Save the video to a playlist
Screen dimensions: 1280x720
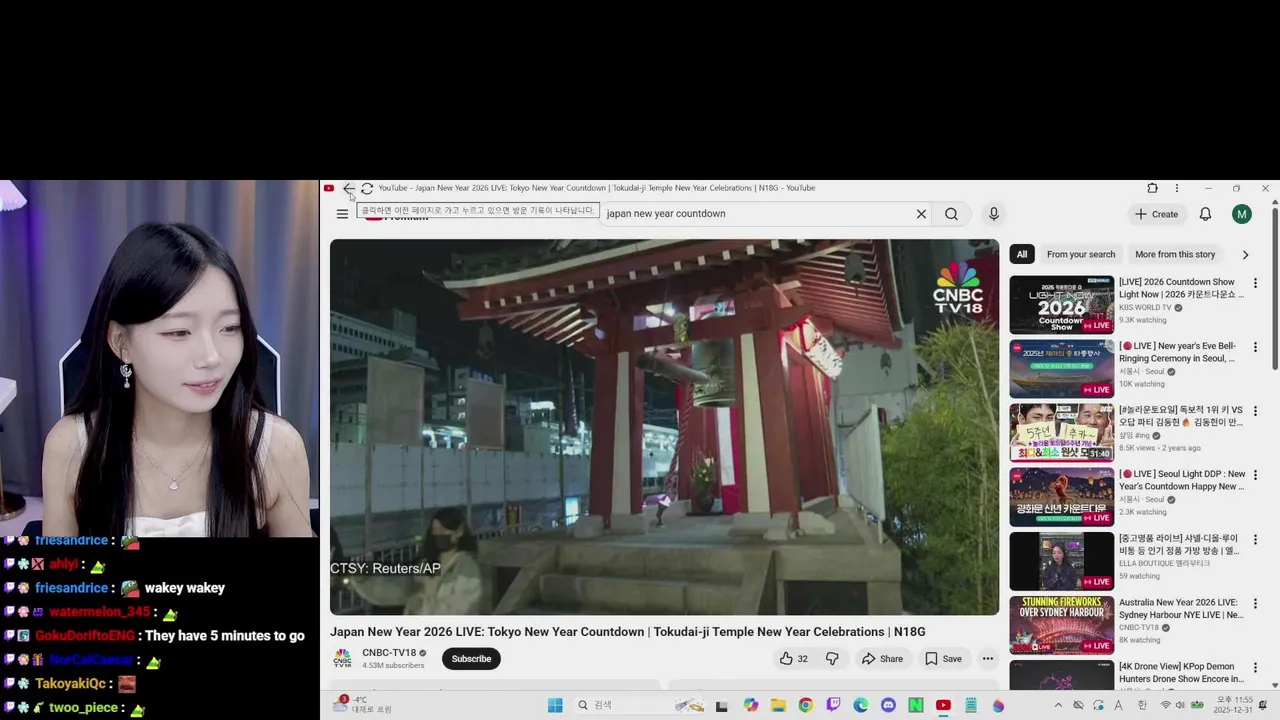point(943,659)
